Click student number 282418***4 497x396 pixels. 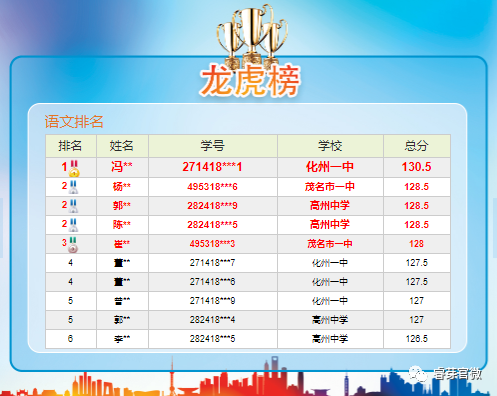pos(212,320)
